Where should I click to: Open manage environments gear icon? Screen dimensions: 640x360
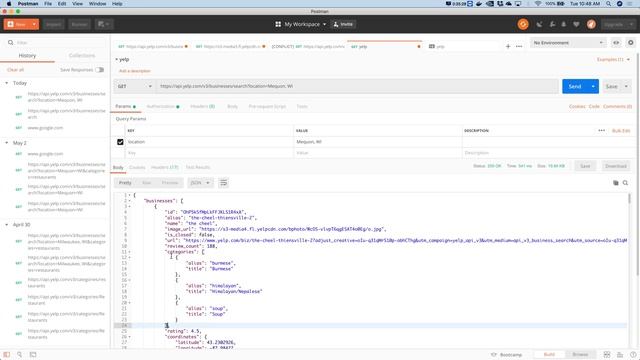click(631, 42)
